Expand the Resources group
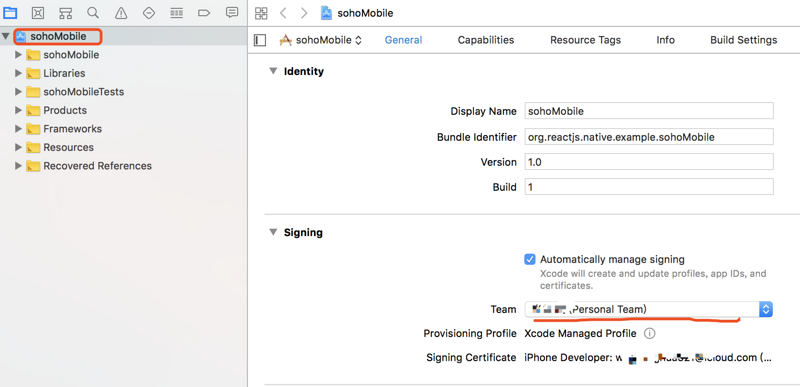800x387 pixels. pos(18,147)
